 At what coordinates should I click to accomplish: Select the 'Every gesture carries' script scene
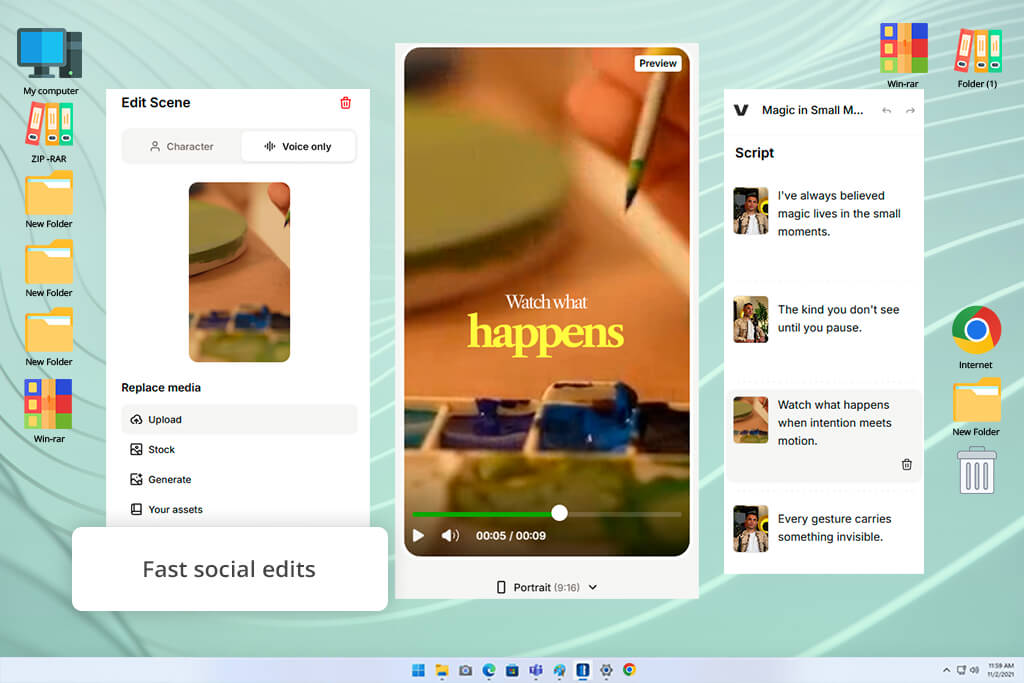[x=824, y=528]
